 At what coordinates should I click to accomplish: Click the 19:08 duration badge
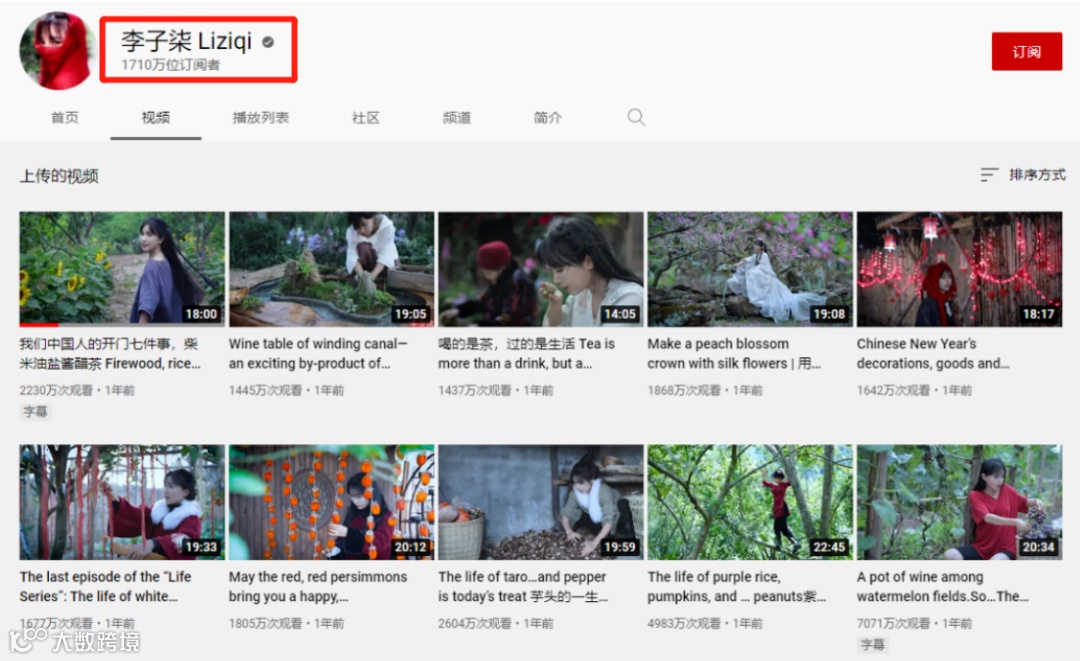click(x=829, y=314)
